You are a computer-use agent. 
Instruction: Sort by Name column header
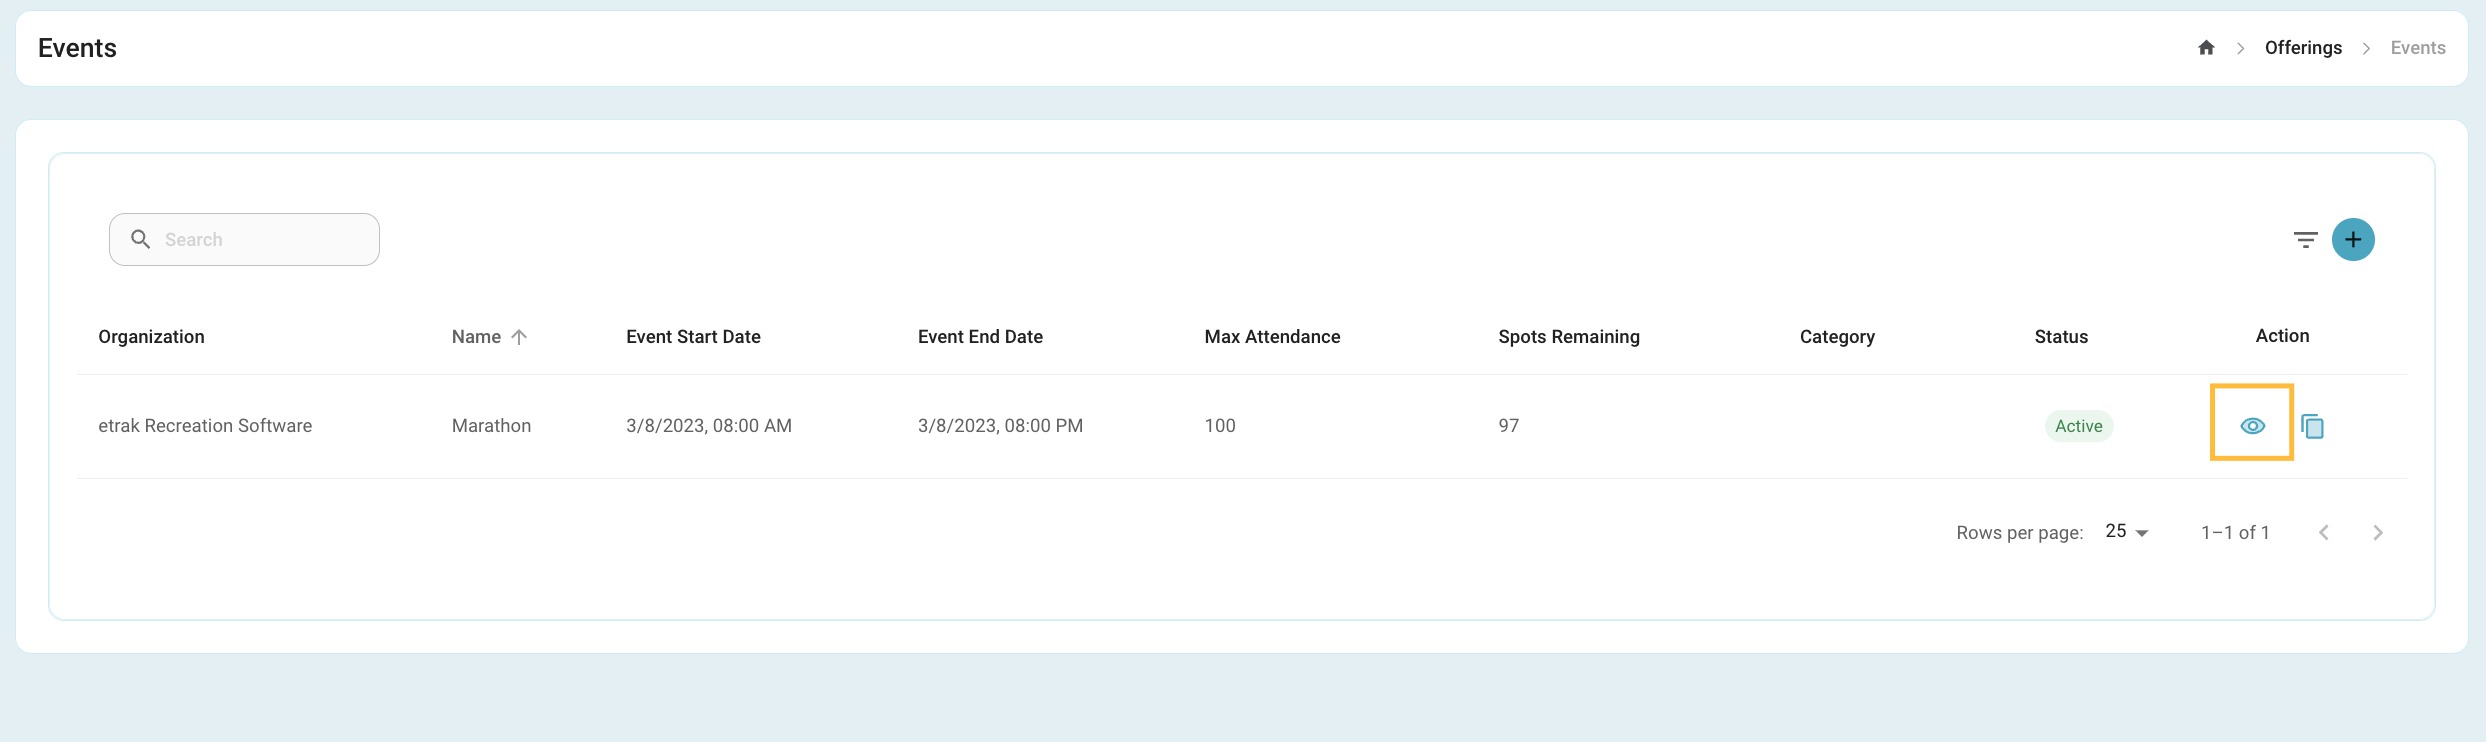click(476, 337)
